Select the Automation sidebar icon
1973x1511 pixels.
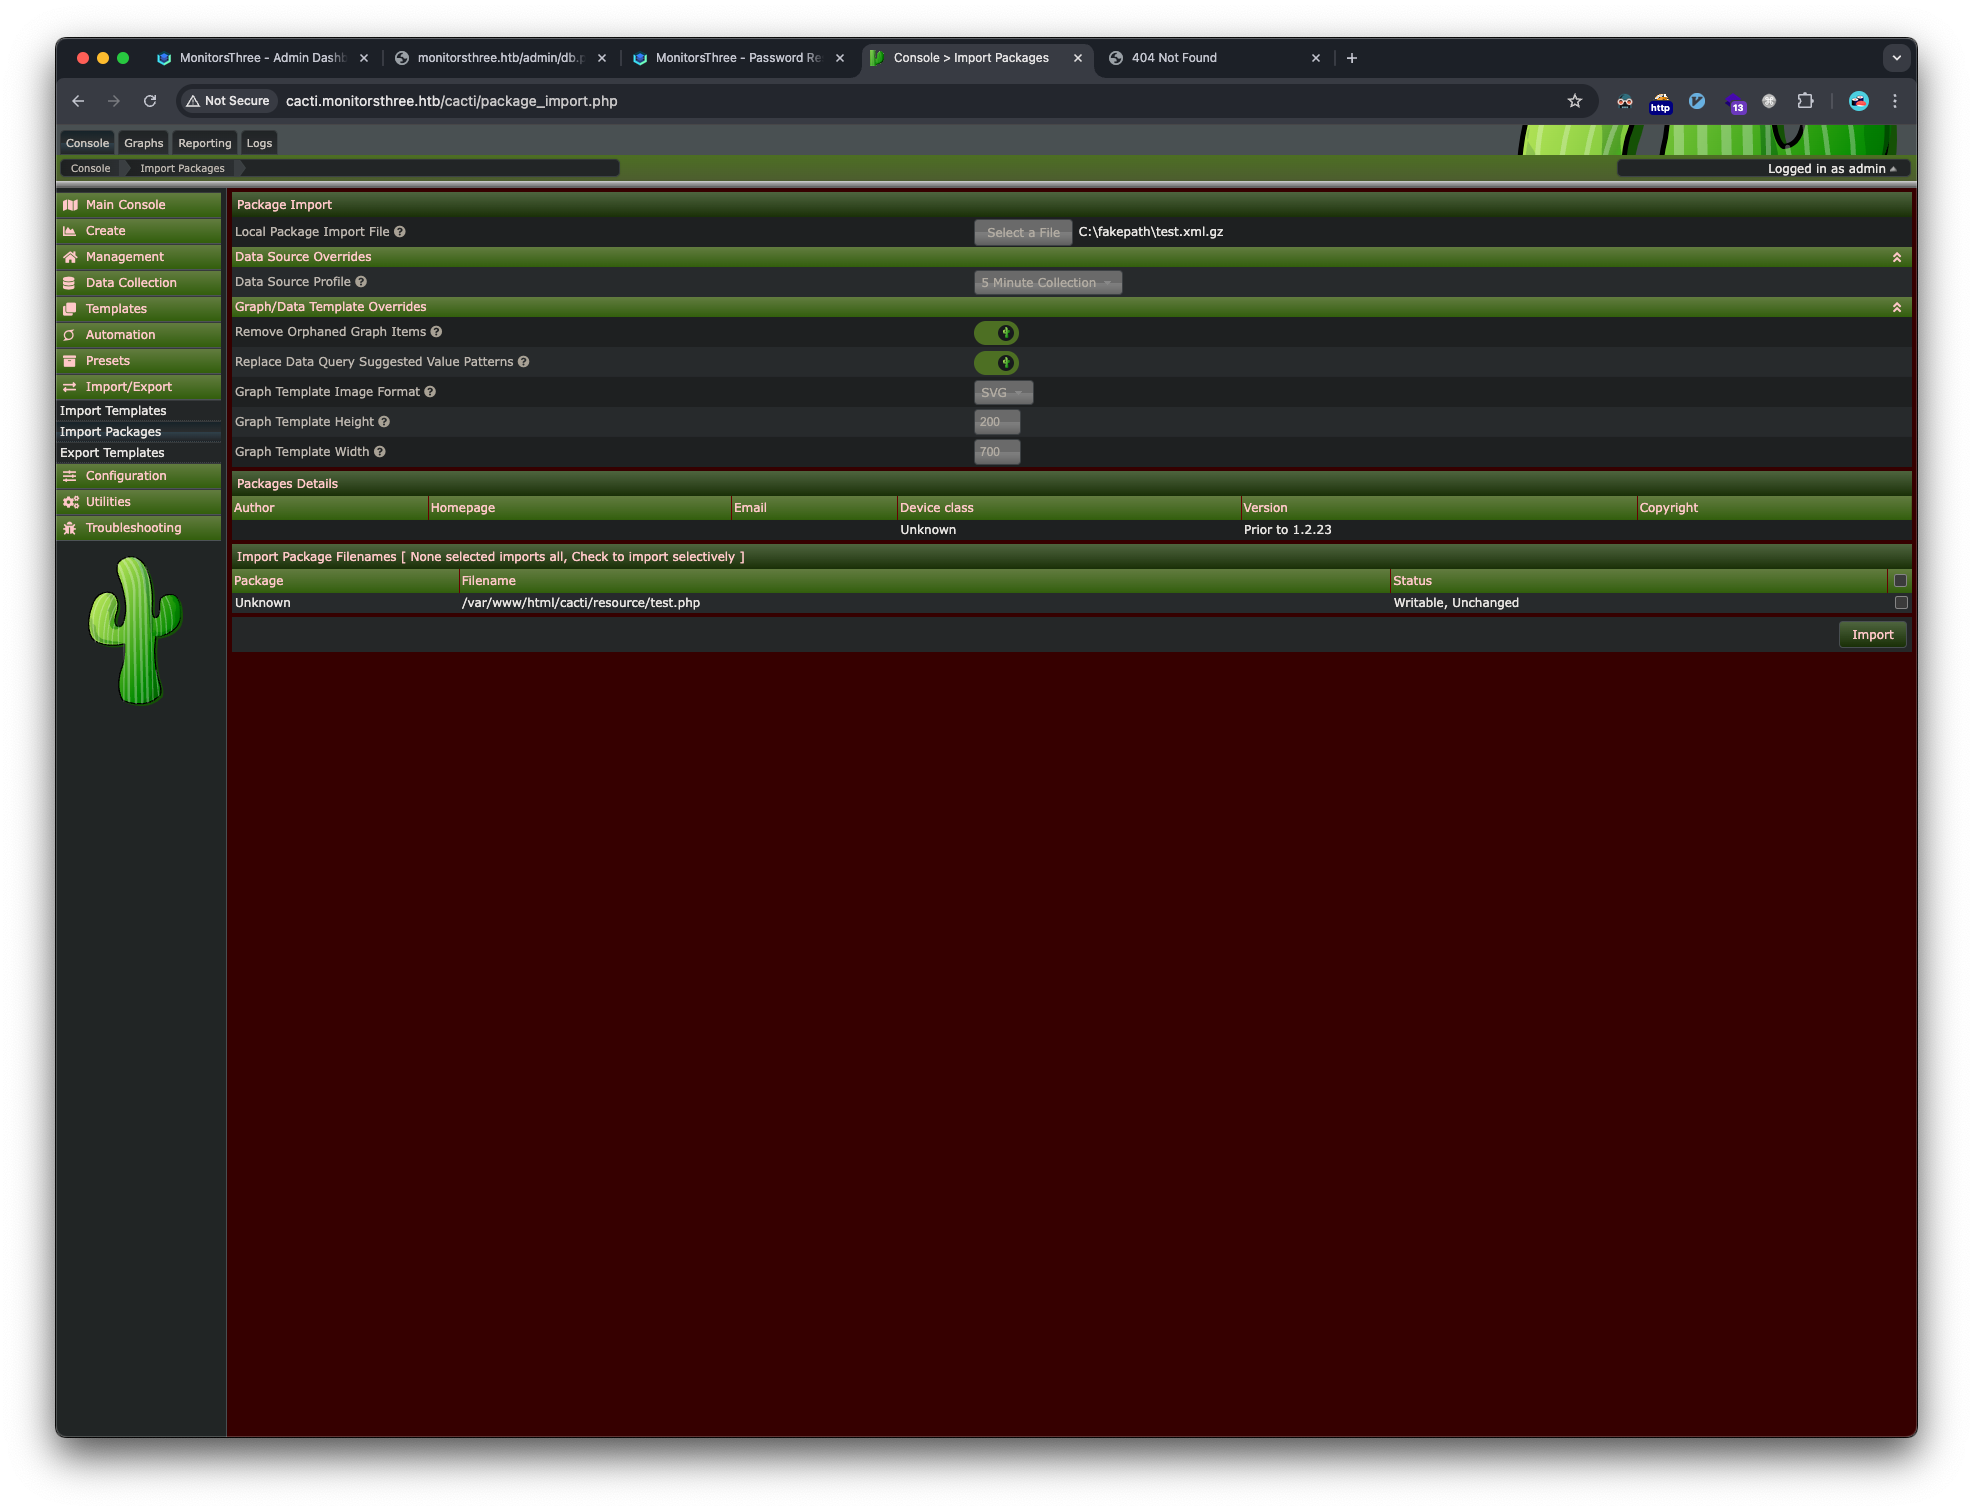(70, 334)
